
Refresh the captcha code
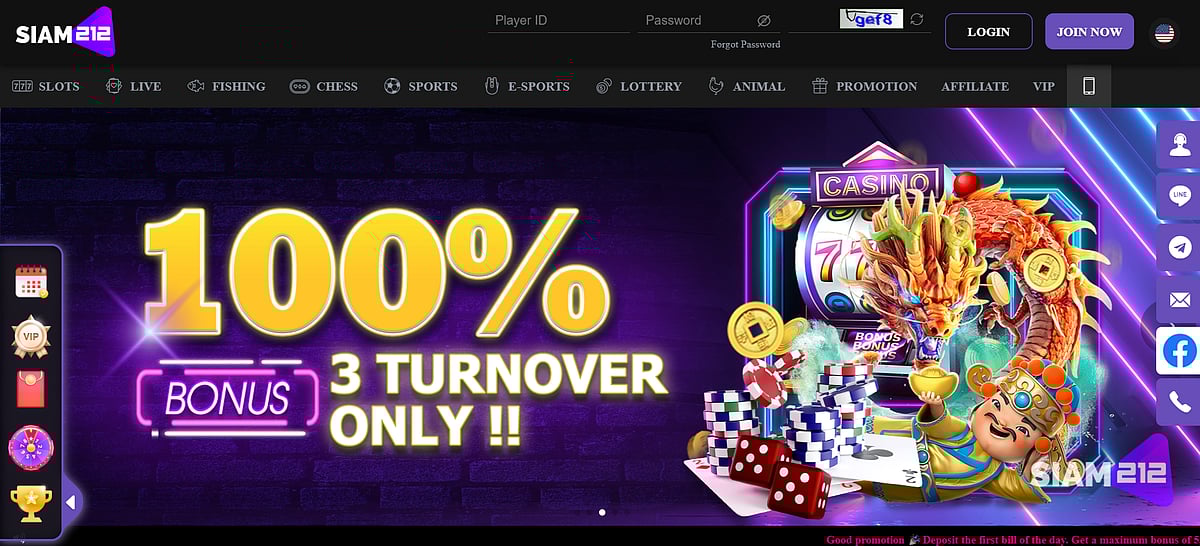click(x=917, y=19)
